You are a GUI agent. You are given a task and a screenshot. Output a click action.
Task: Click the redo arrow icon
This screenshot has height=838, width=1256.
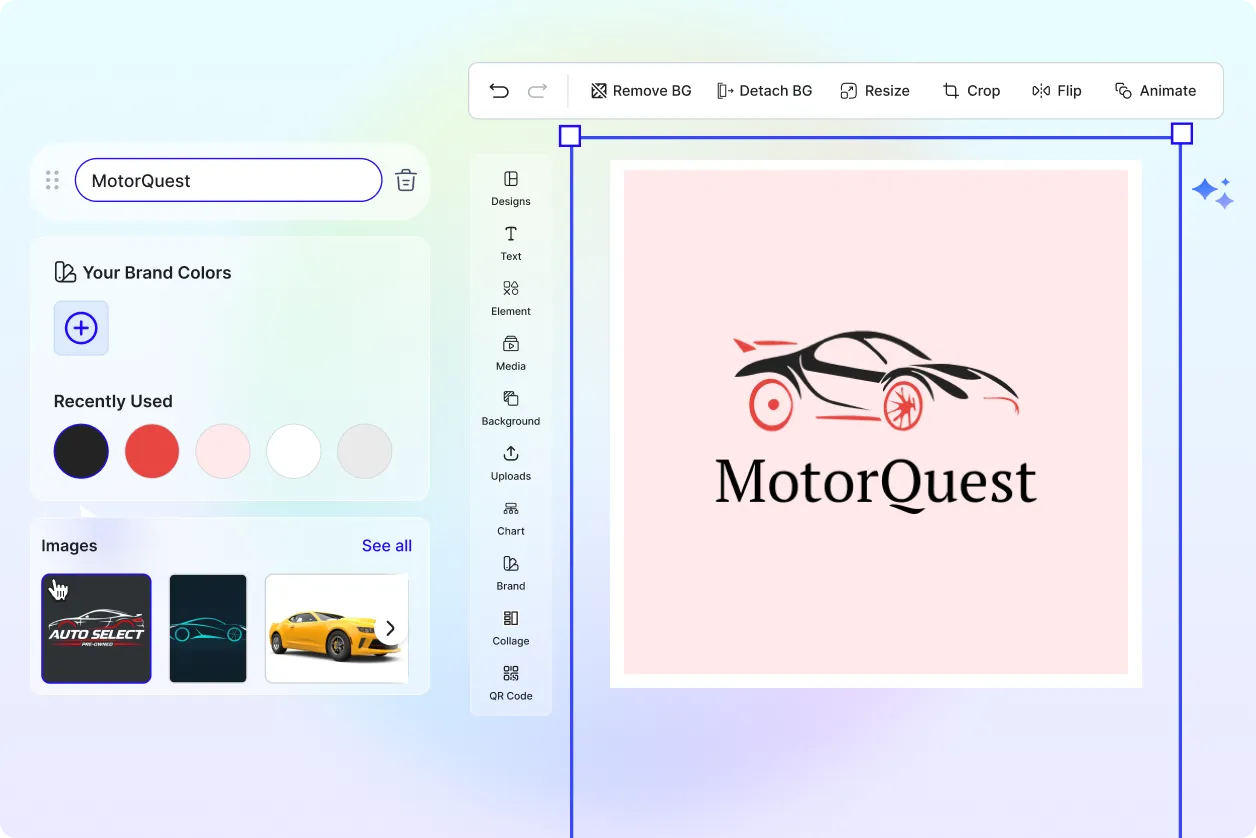(x=537, y=91)
